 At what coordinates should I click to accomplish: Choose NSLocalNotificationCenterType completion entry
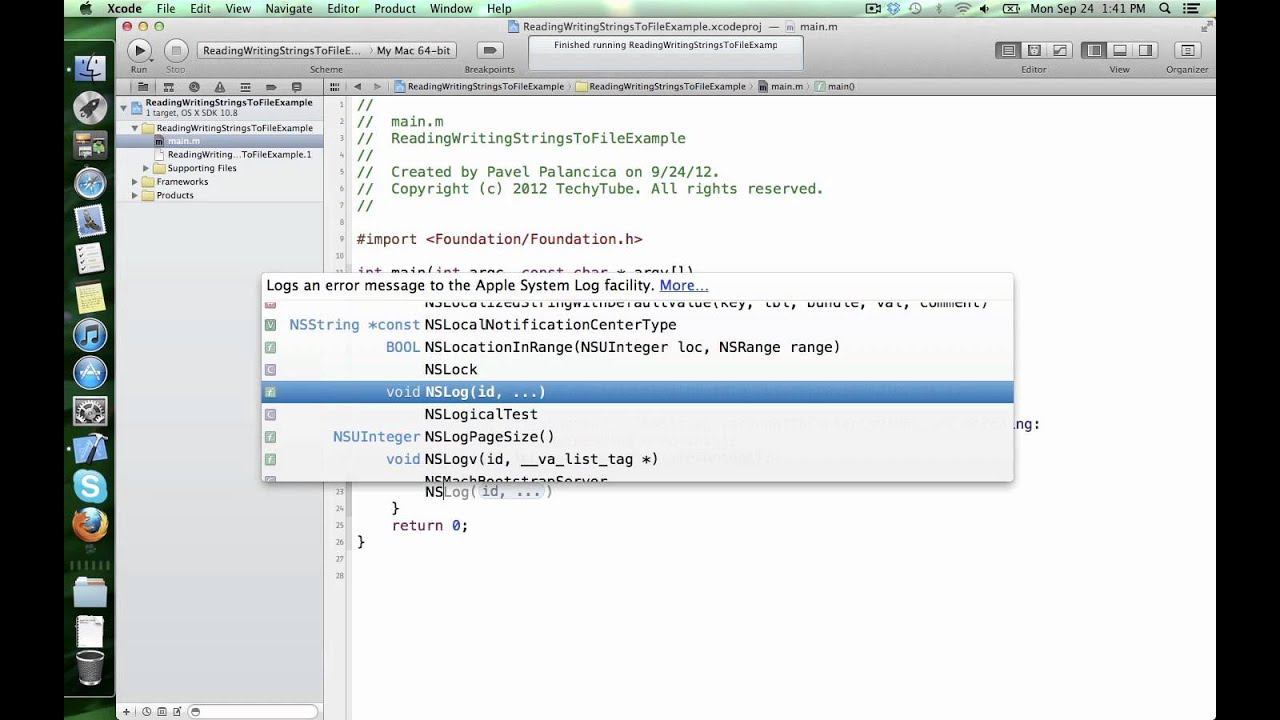tap(637, 325)
